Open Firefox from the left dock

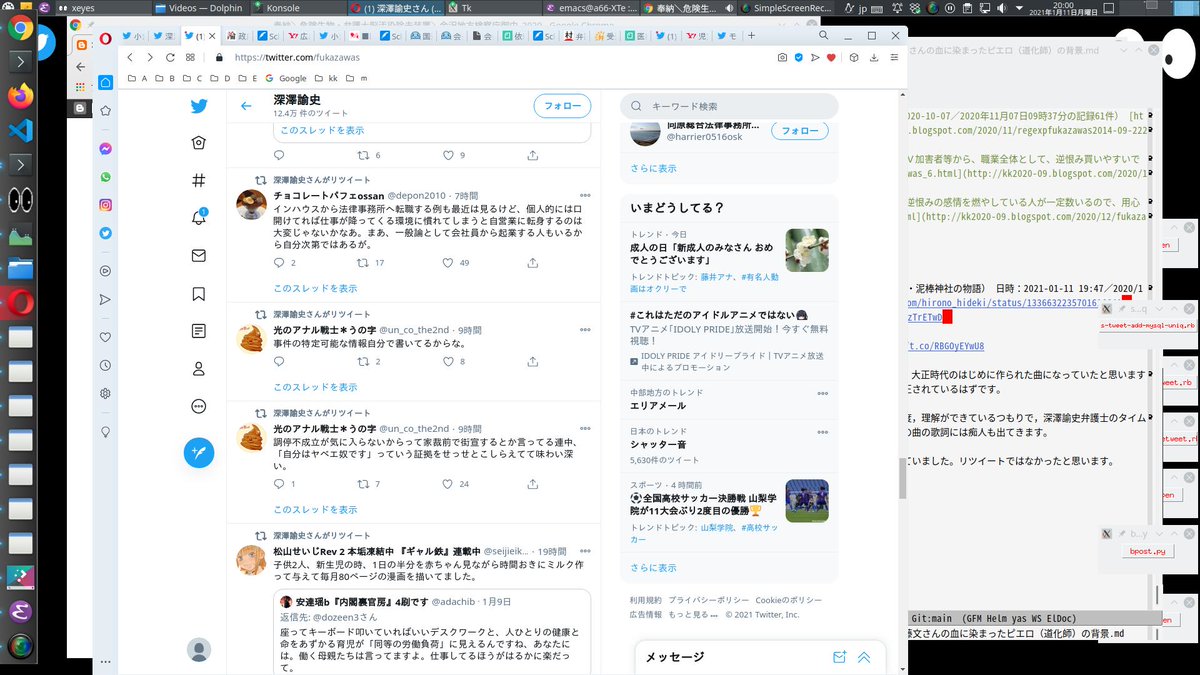pyautogui.click(x=20, y=95)
